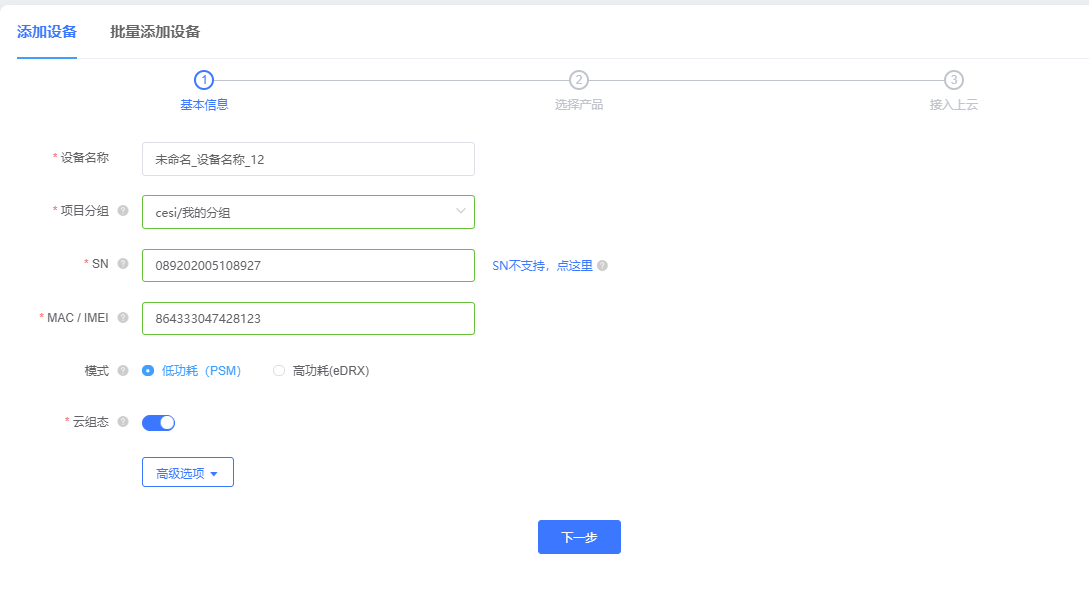Click the 接入上云 step label
The width and height of the screenshot is (1089, 604).
[x=954, y=105]
